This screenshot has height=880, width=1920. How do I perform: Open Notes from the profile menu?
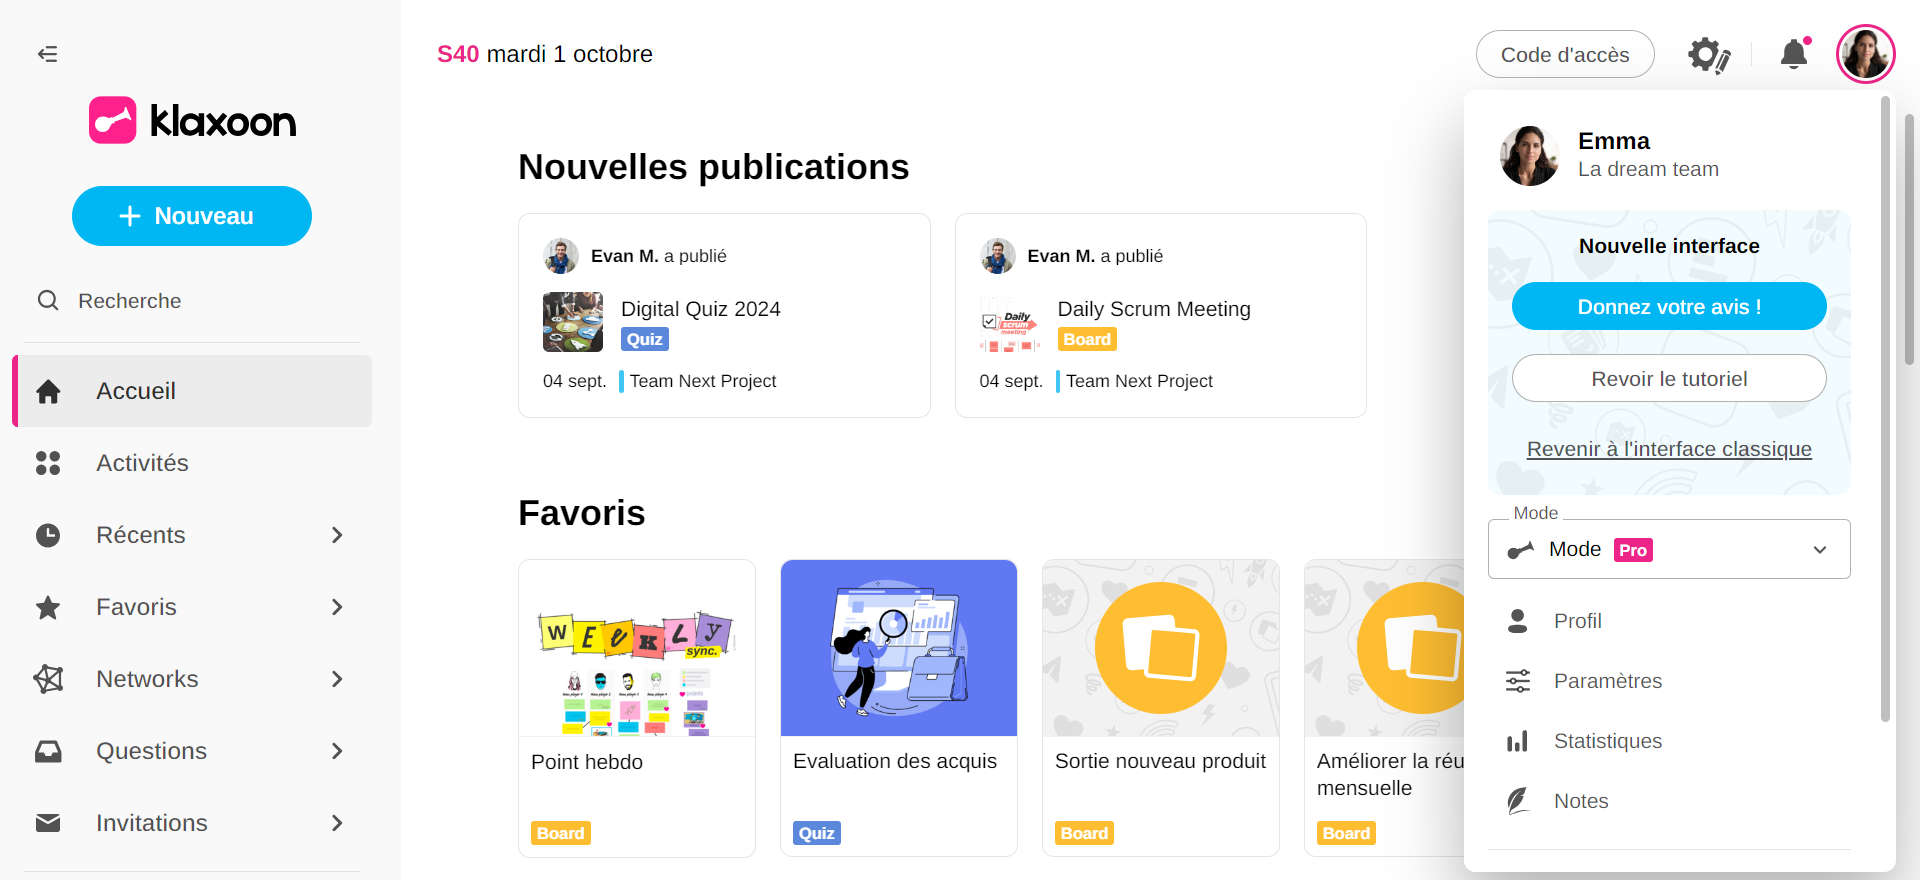(x=1580, y=801)
